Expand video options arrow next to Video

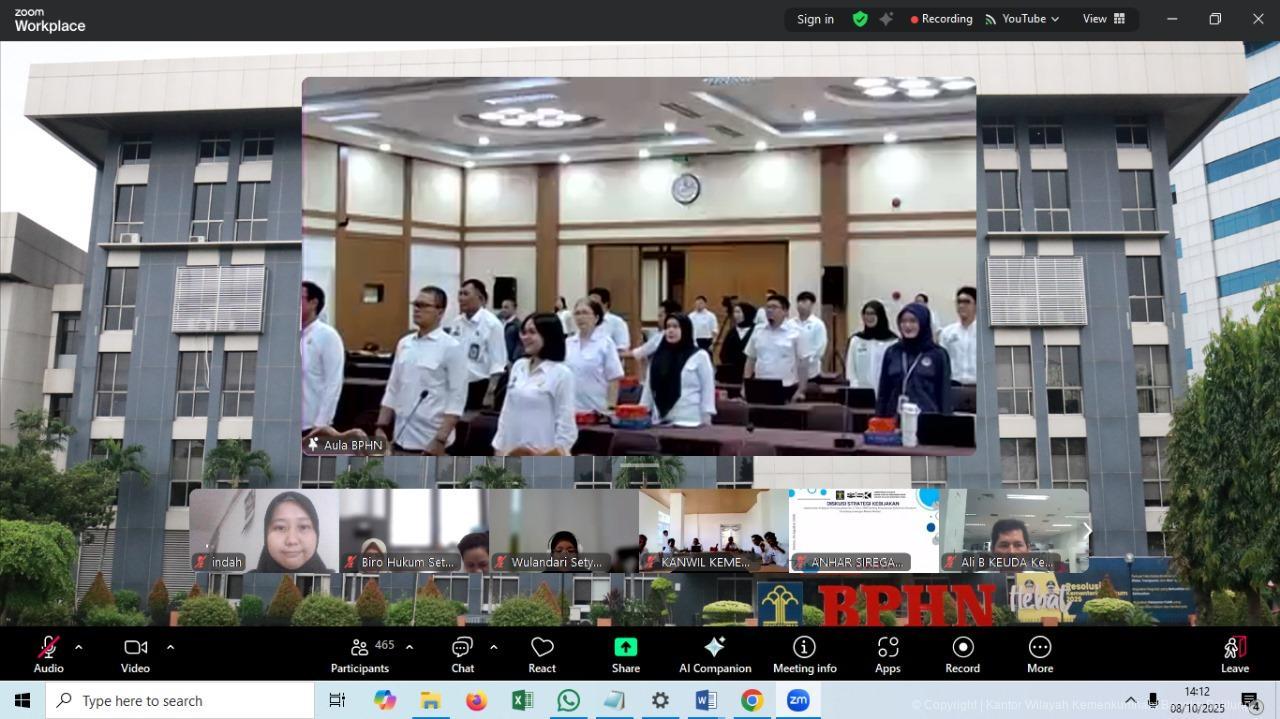point(170,647)
